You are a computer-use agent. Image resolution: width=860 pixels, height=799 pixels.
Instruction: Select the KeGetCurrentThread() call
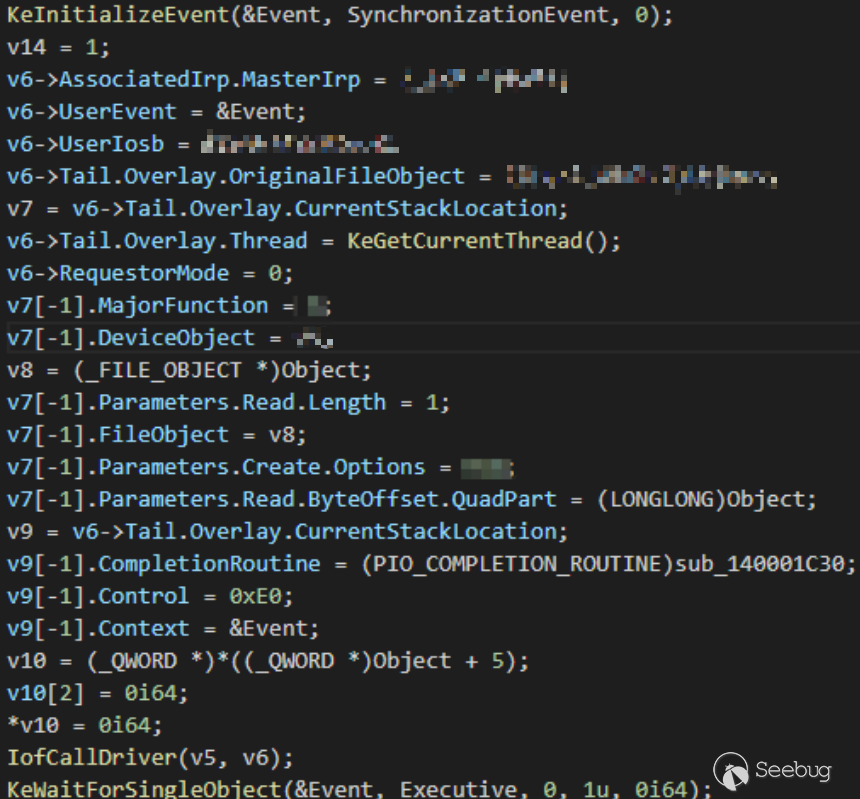click(x=483, y=241)
